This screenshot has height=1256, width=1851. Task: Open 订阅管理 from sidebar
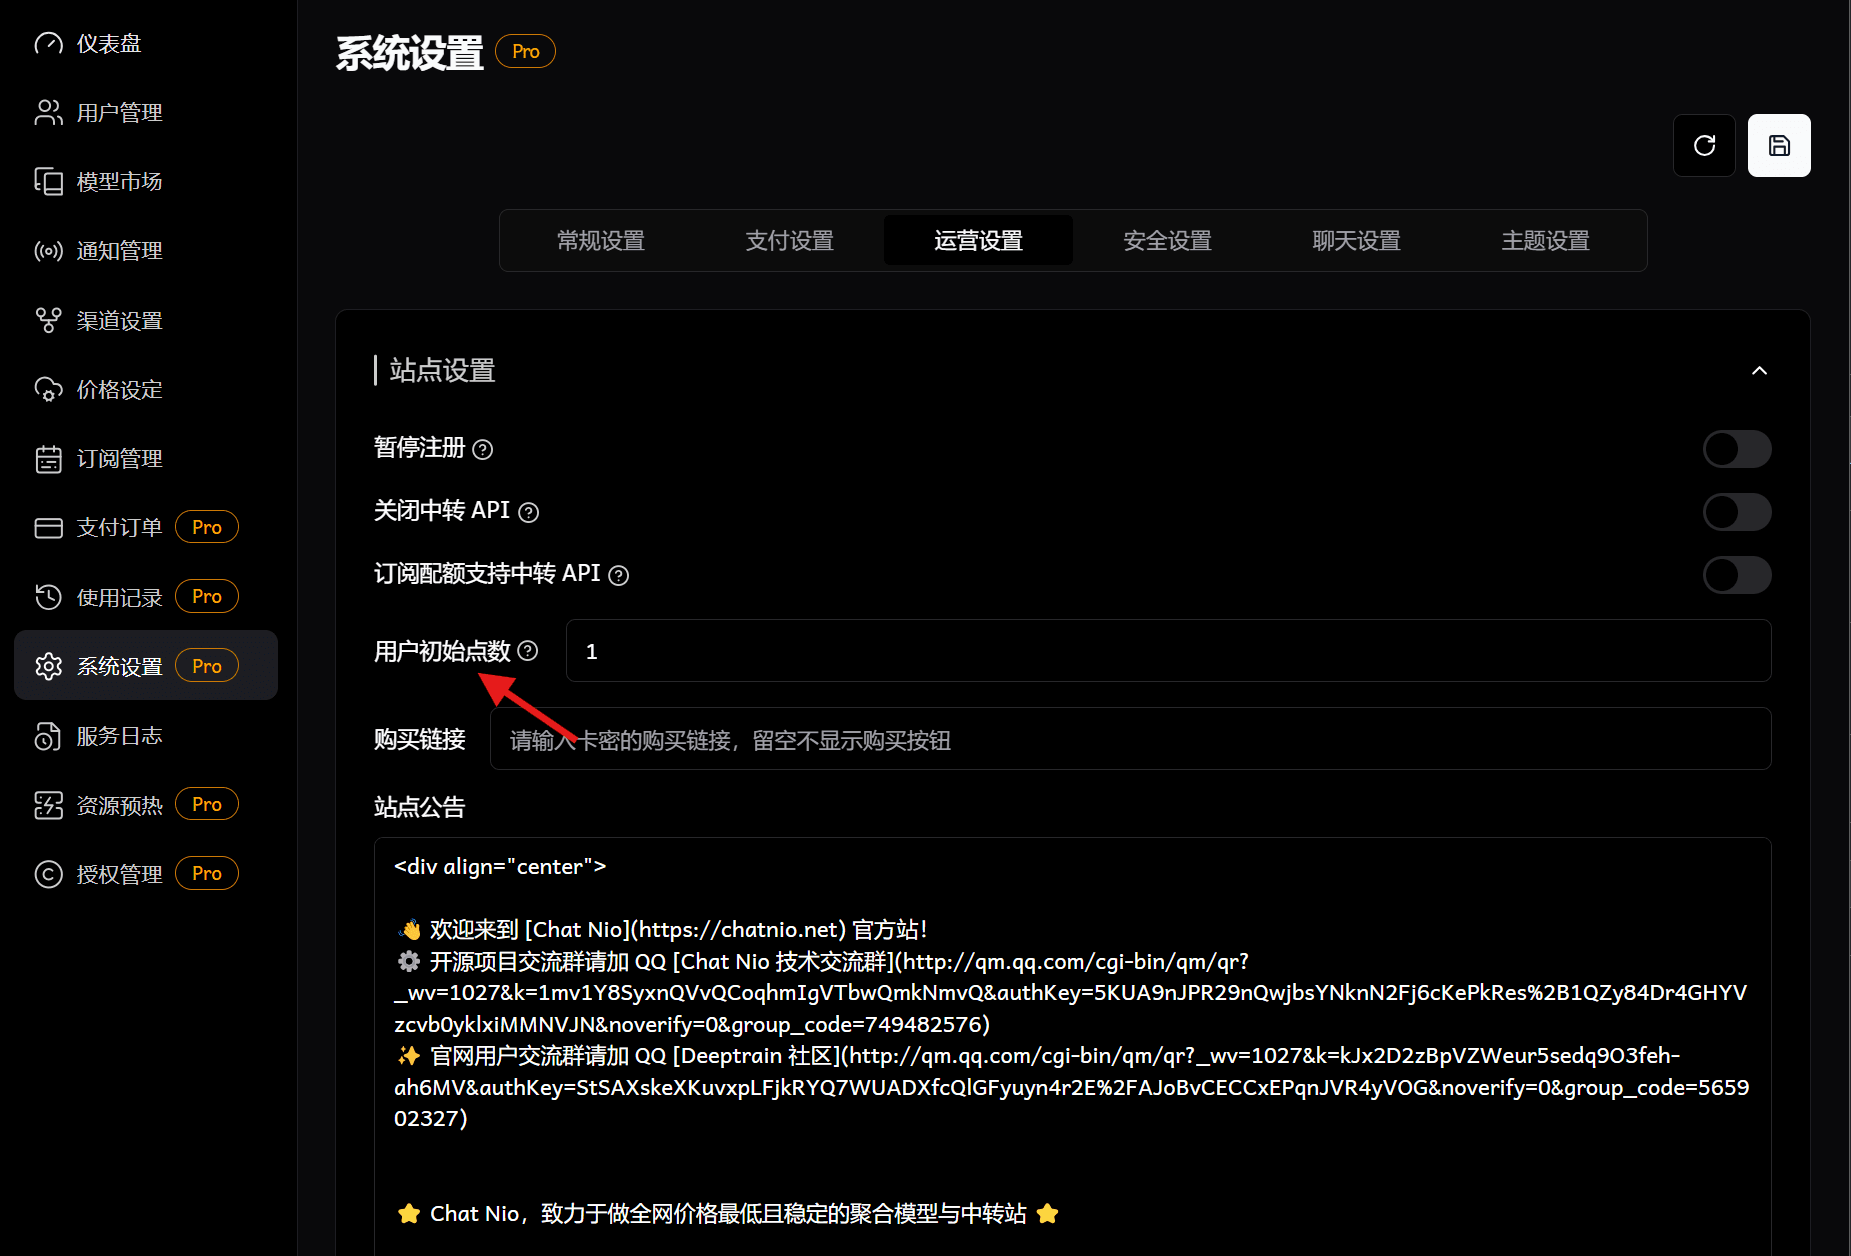(146, 459)
